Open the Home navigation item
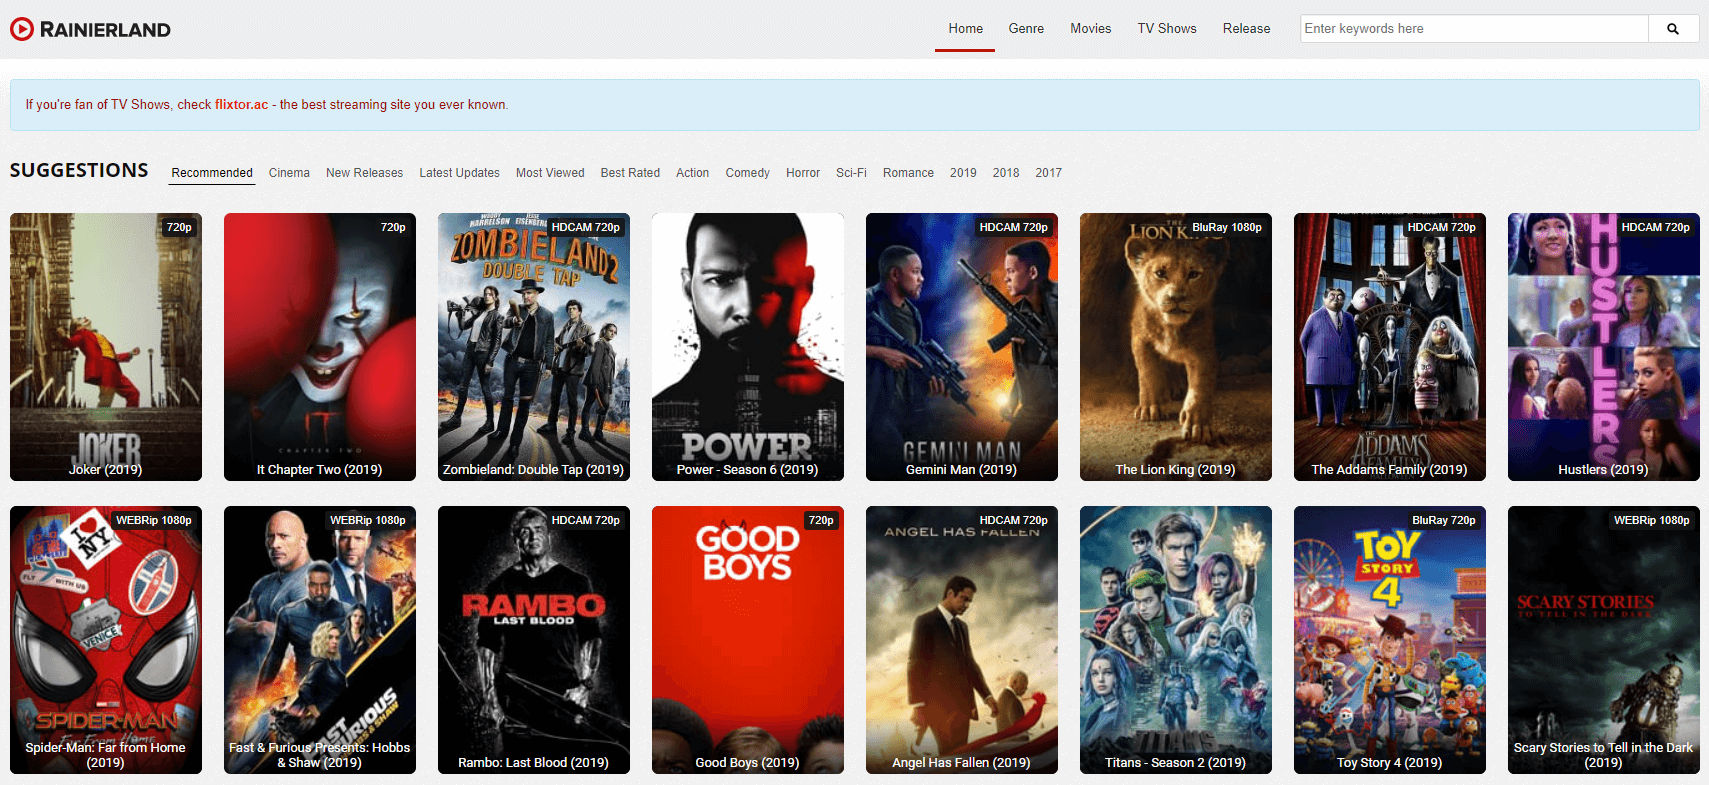Screen dimensions: 1709x785 (x=965, y=29)
